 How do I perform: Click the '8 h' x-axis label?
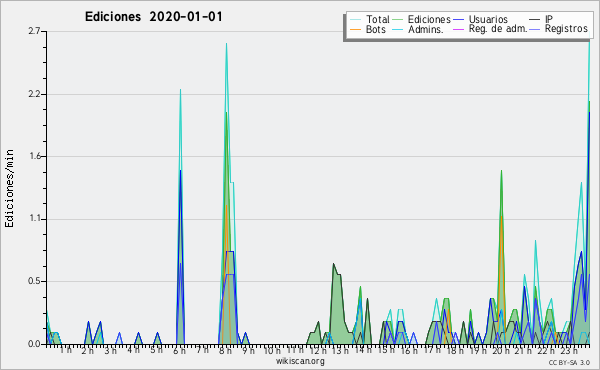(x=225, y=351)
